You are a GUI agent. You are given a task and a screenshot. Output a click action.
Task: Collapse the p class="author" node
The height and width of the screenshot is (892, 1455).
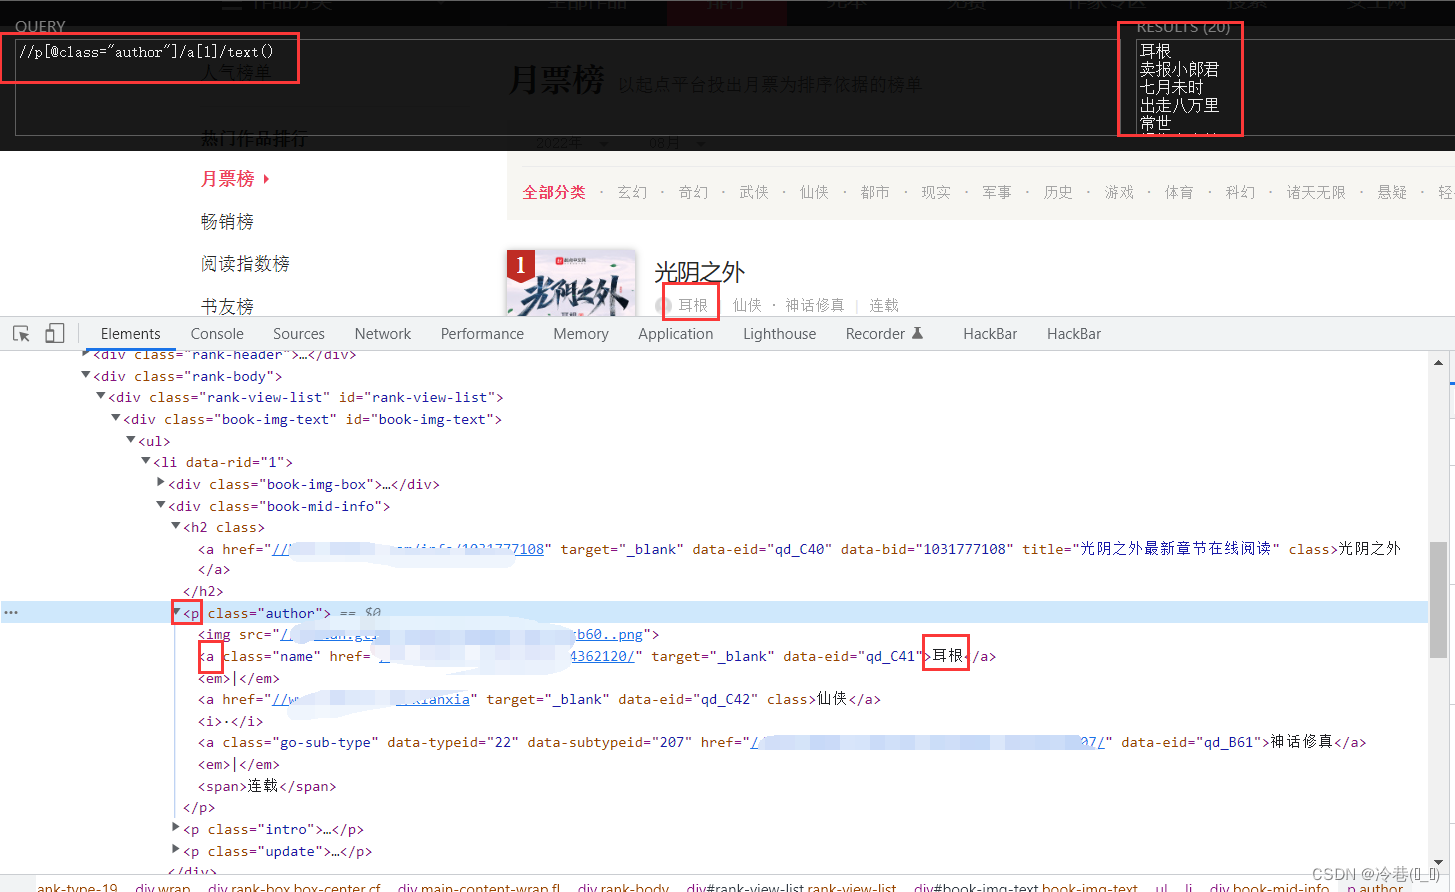click(176, 612)
